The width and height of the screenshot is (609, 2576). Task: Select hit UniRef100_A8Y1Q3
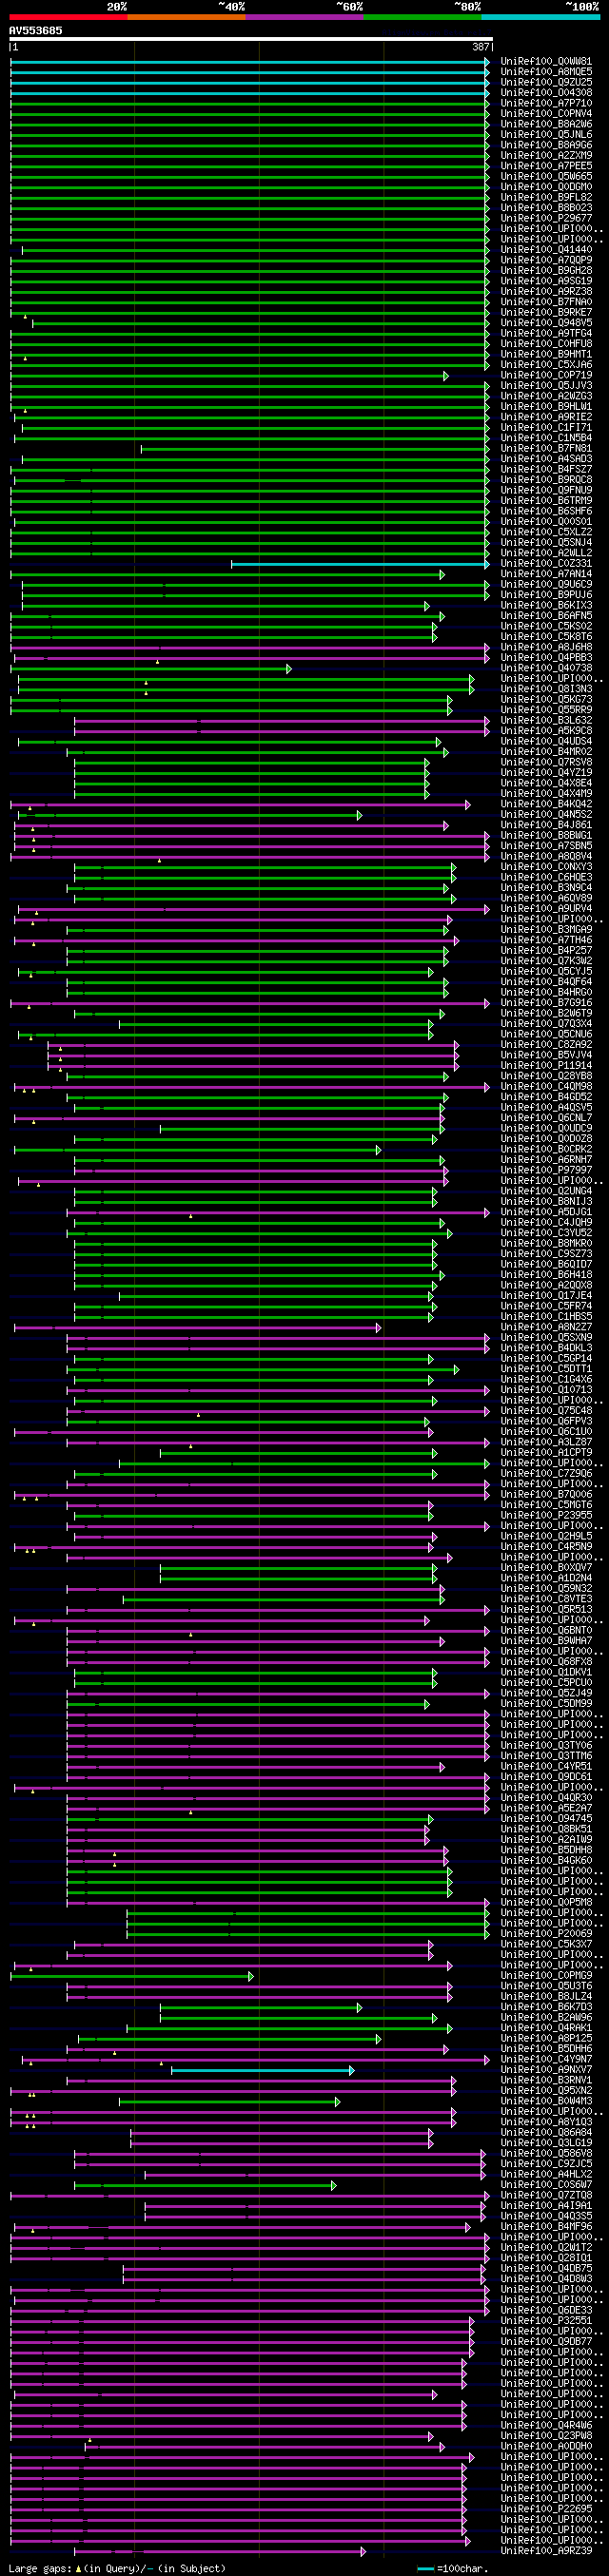546,2121
